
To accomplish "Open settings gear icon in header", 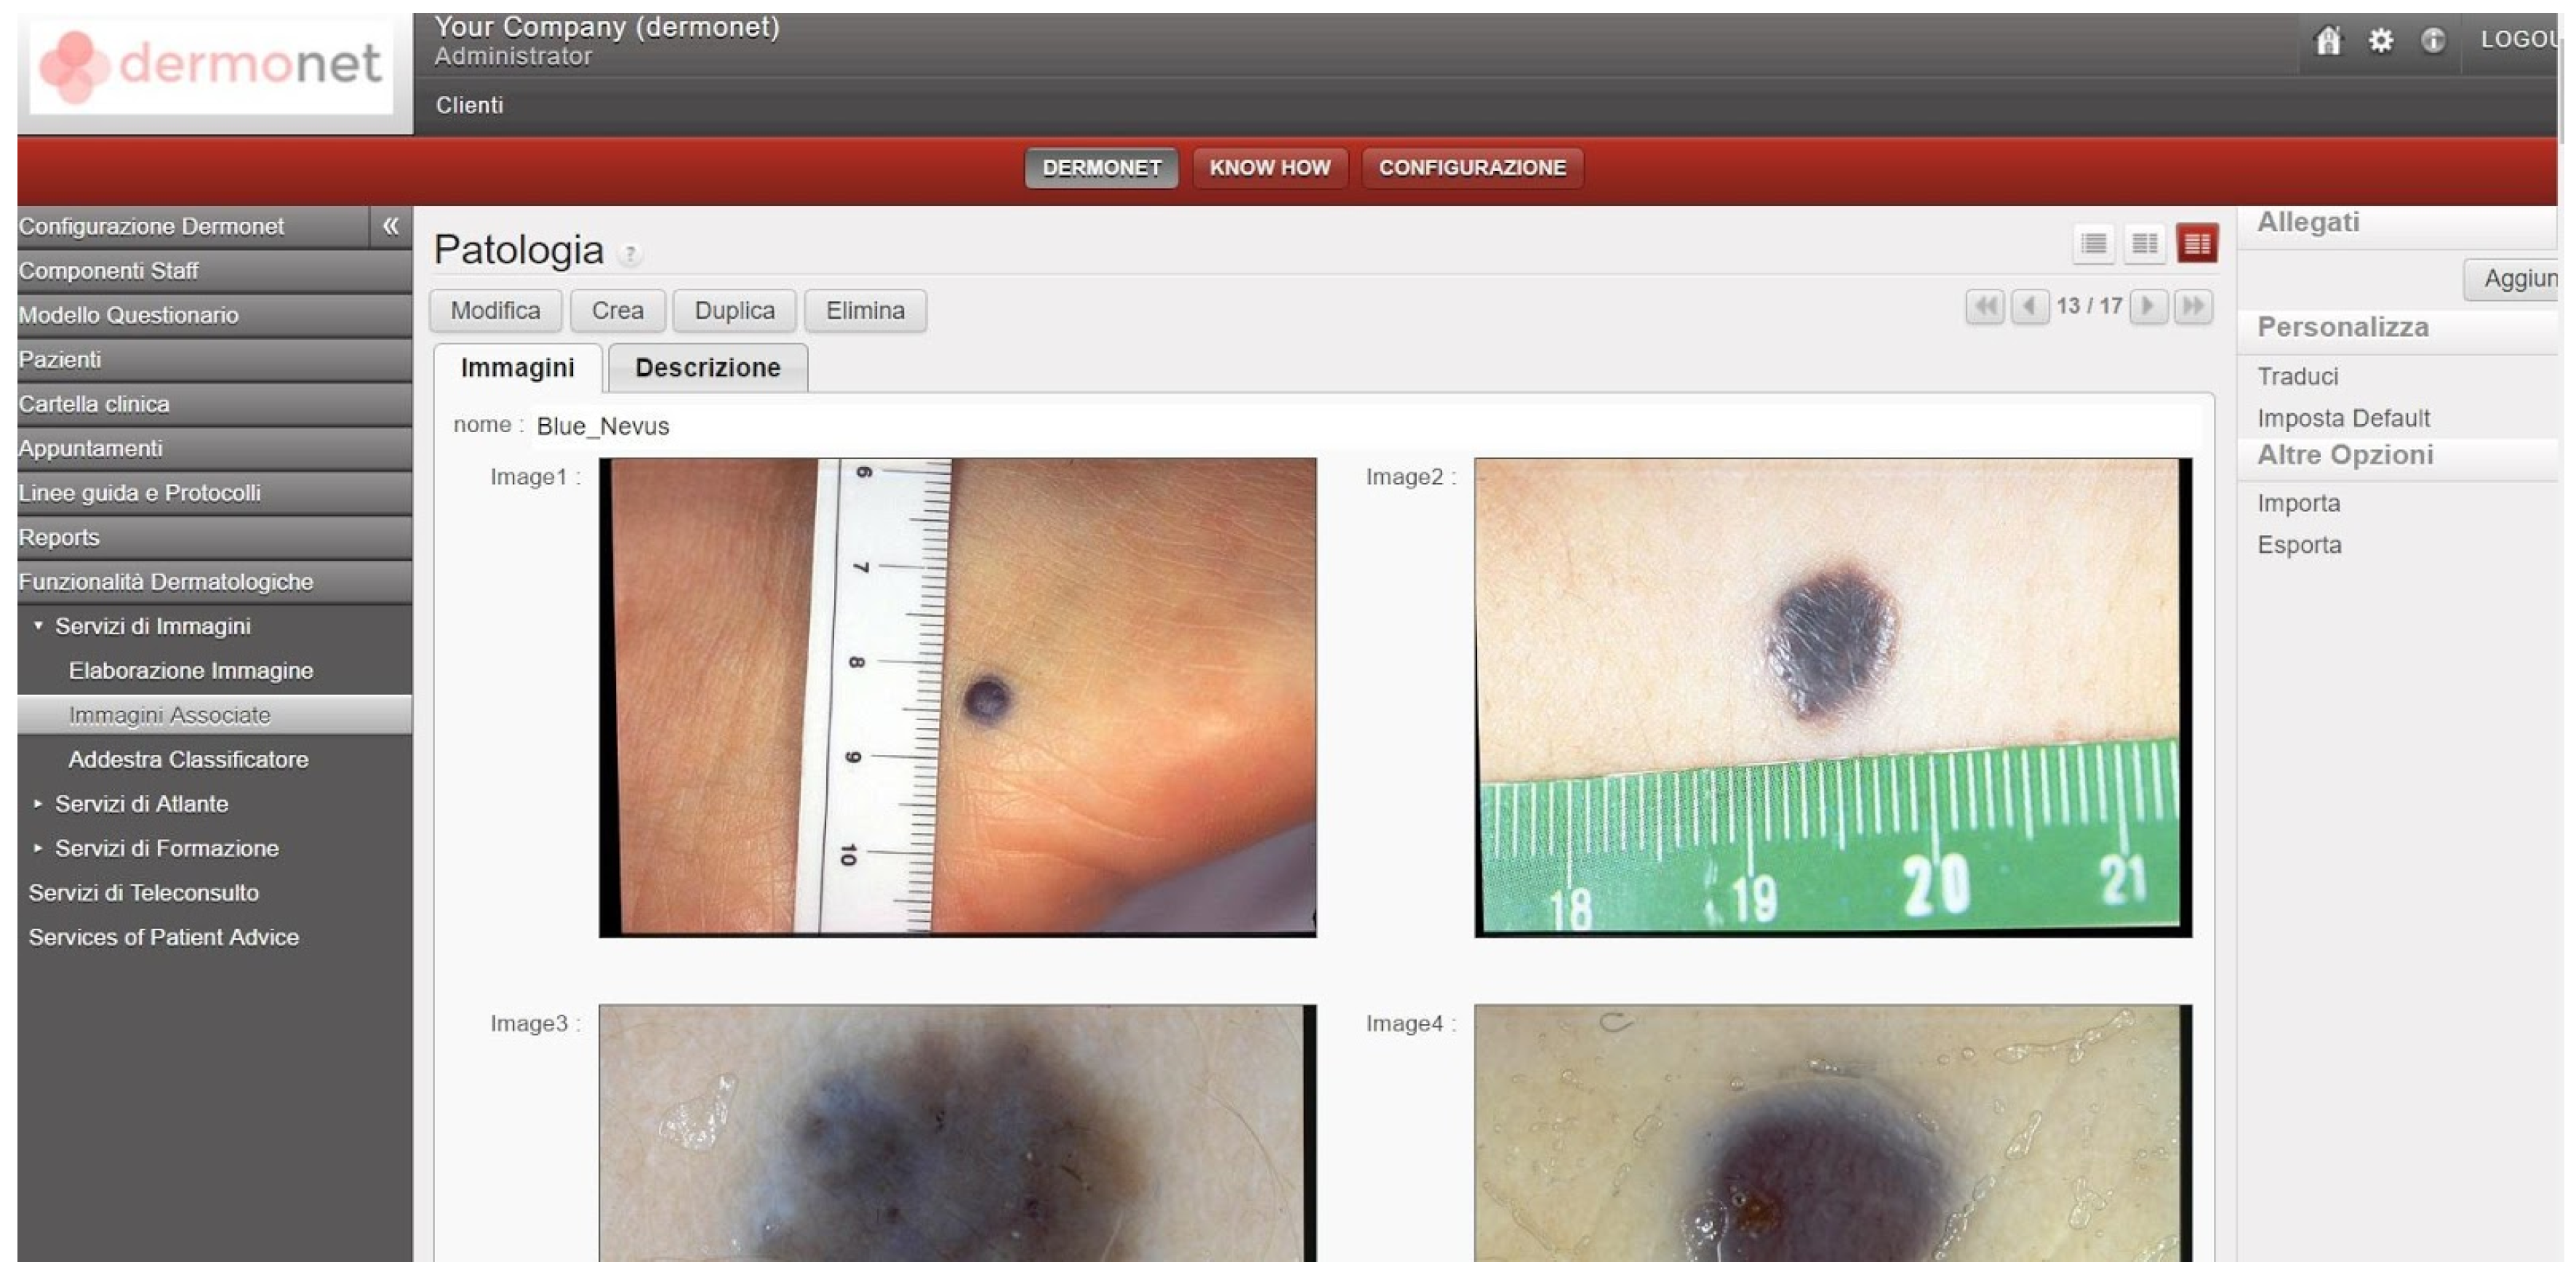I will 2381,41.
